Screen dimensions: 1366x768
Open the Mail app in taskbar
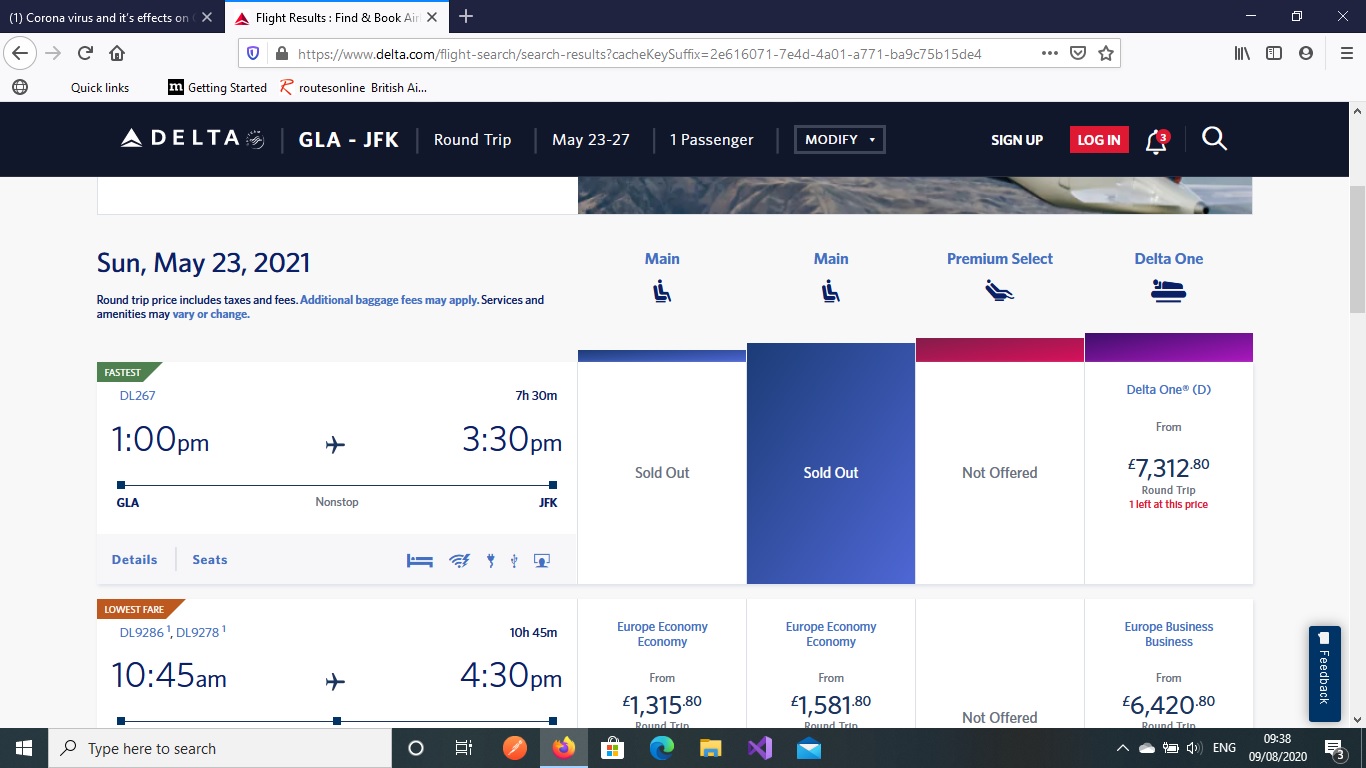[809, 748]
